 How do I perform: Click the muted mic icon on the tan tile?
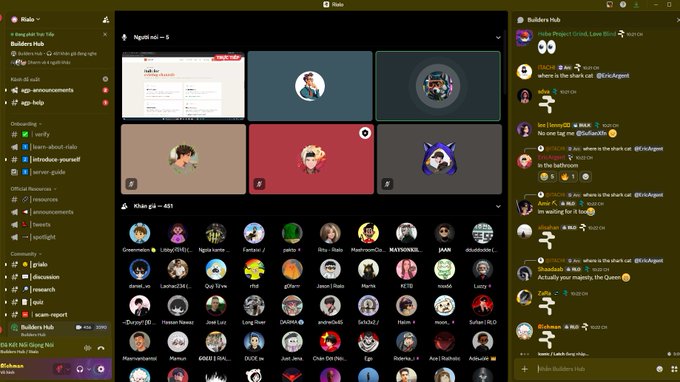tap(131, 184)
